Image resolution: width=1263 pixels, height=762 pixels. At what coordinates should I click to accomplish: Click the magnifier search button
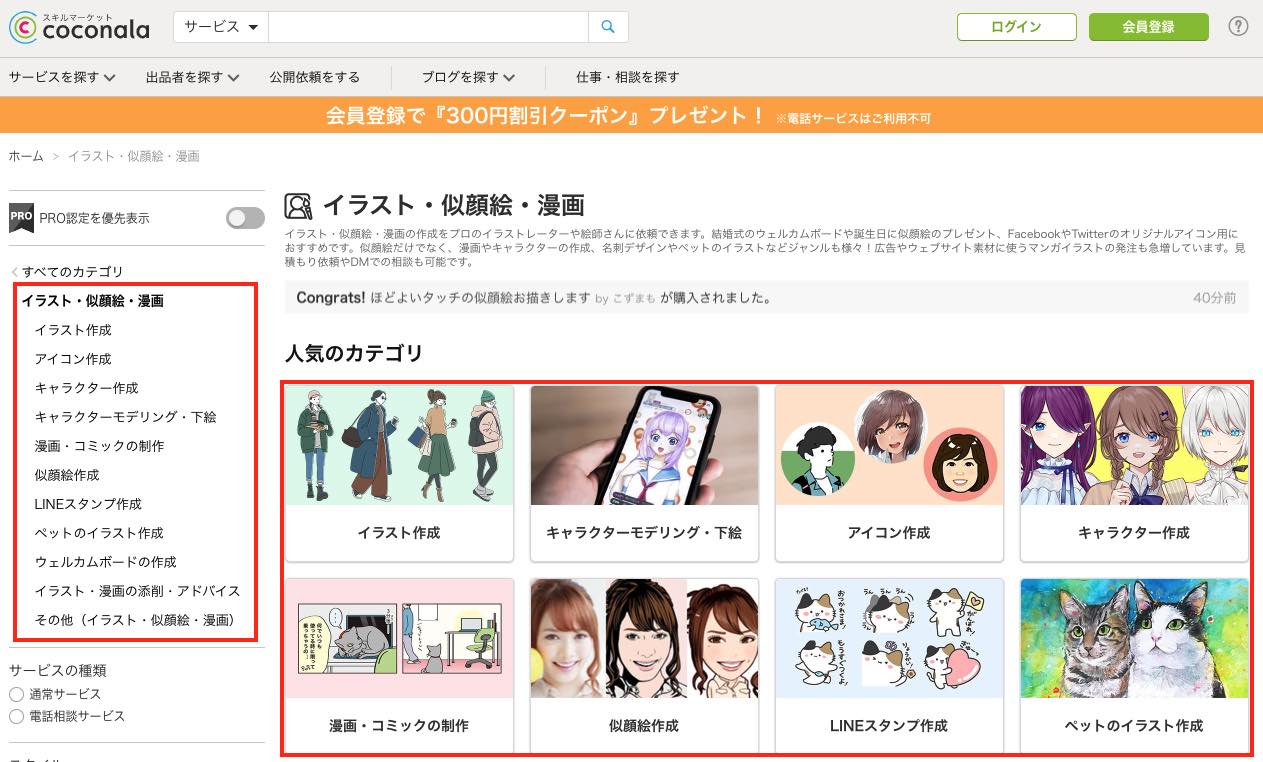click(x=608, y=27)
